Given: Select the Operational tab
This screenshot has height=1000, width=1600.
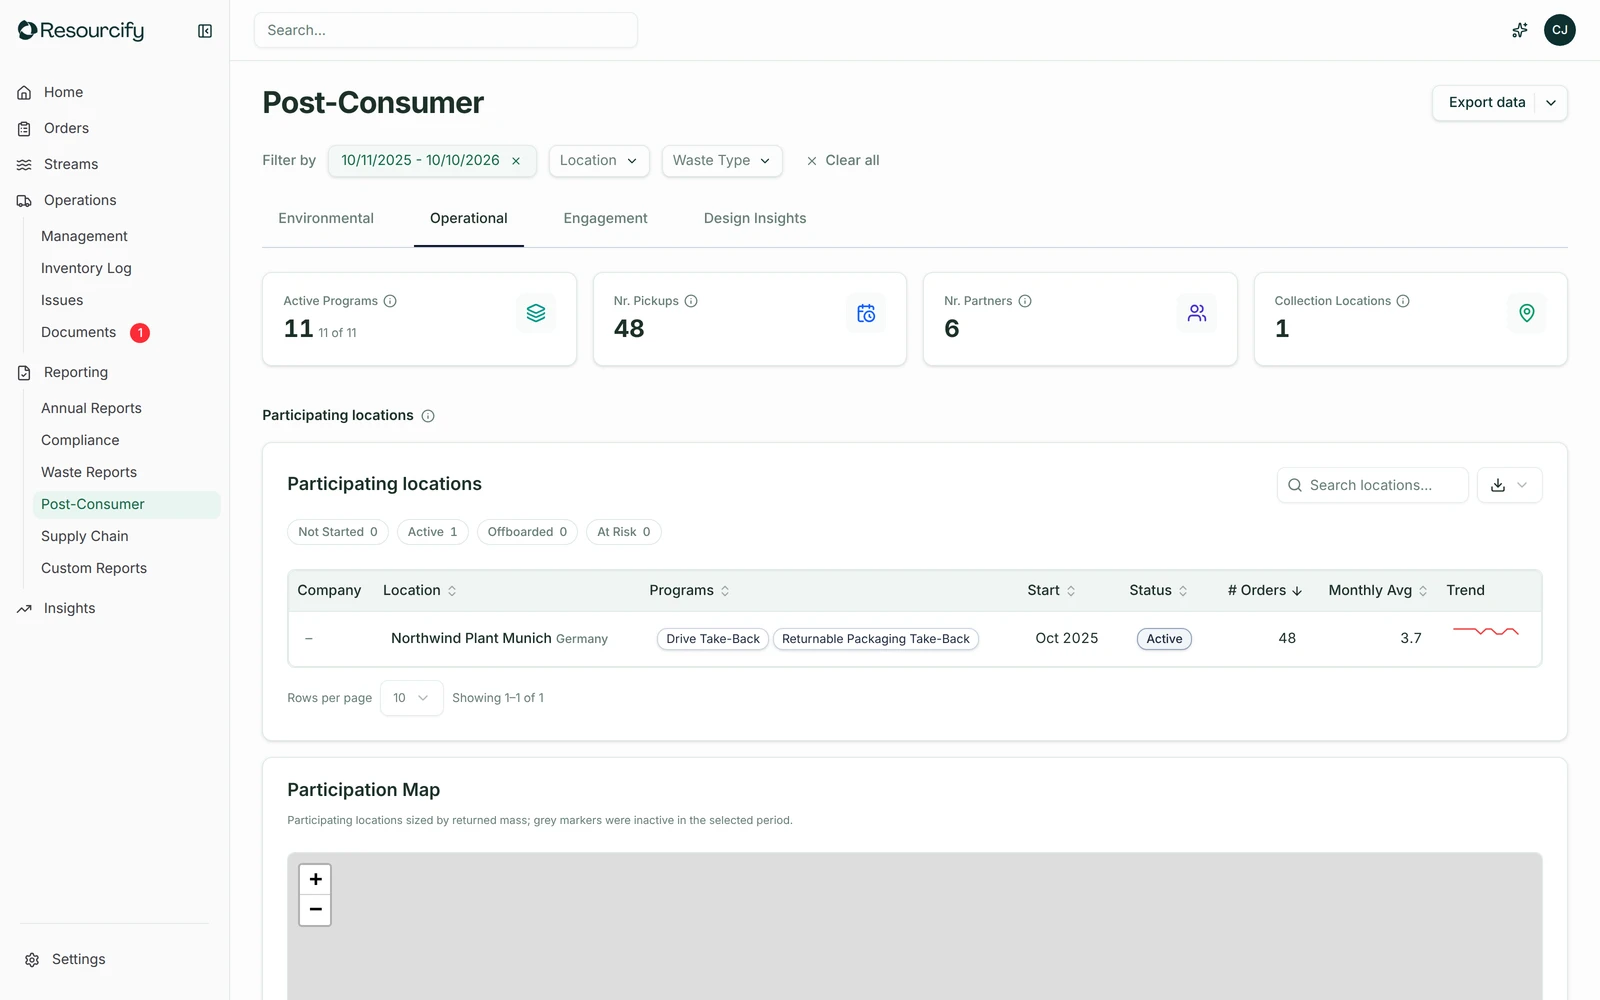Looking at the screenshot, I should [469, 218].
